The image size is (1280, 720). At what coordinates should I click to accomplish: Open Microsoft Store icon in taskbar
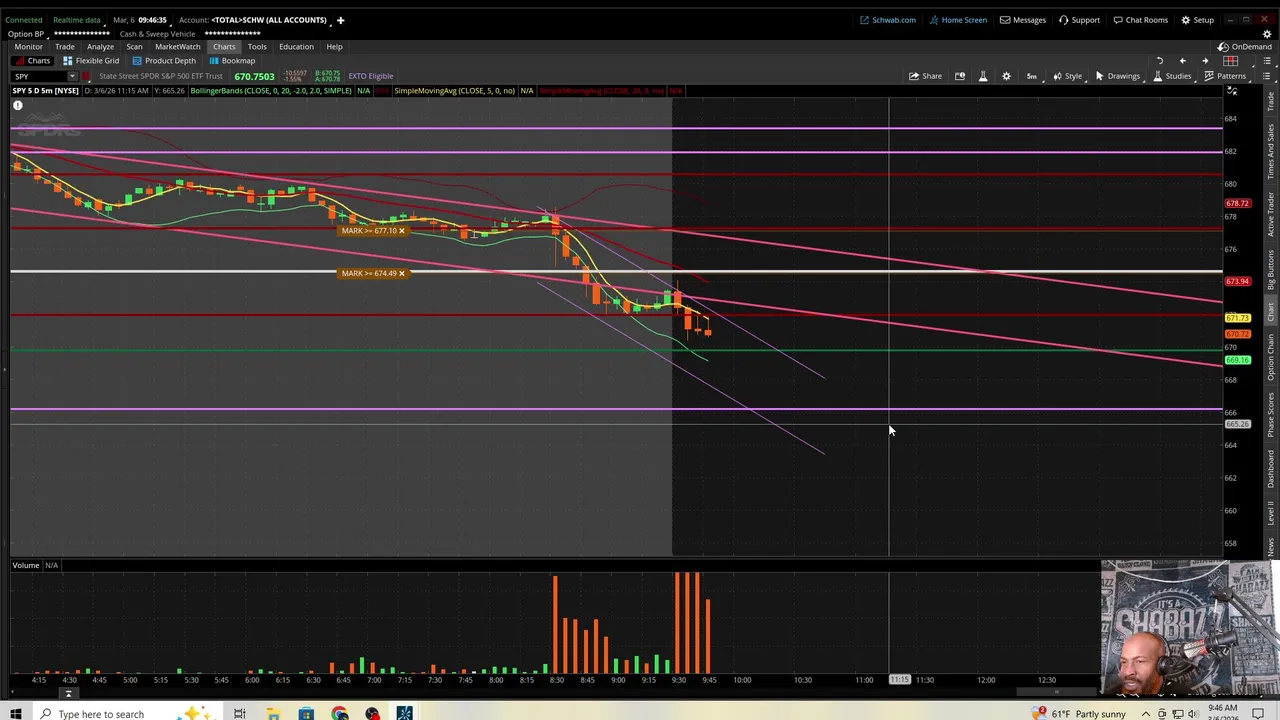coord(306,714)
